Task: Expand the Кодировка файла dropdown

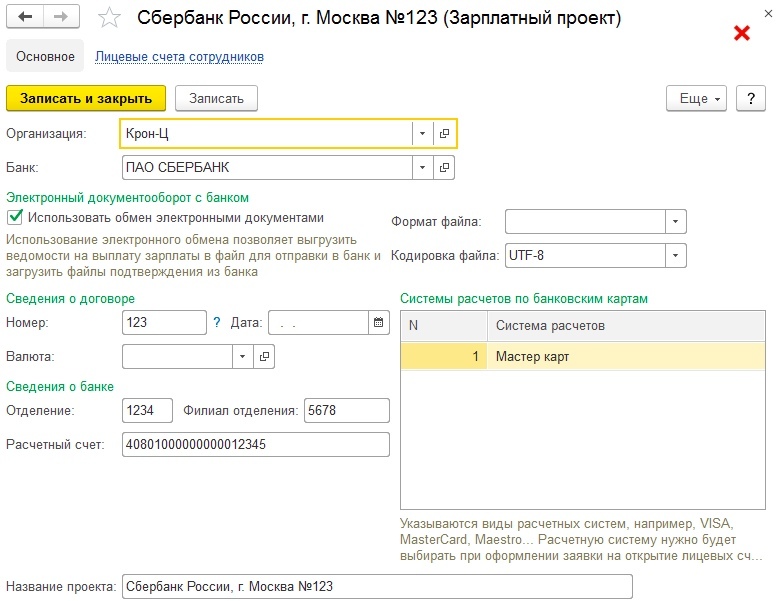Action: click(x=676, y=256)
